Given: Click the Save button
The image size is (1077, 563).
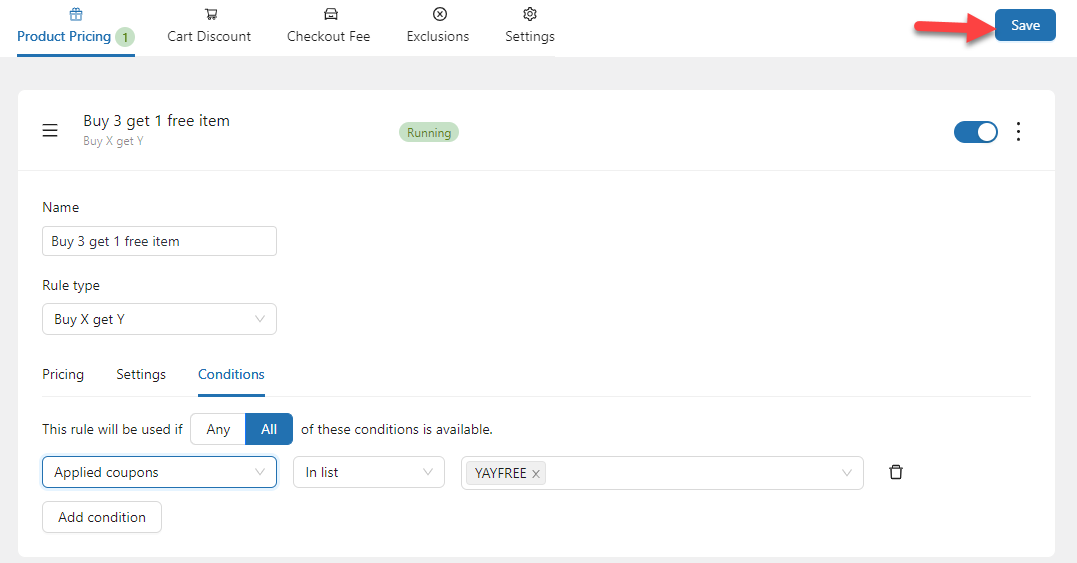Looking at the screenshot, I should pos(1025,25).
